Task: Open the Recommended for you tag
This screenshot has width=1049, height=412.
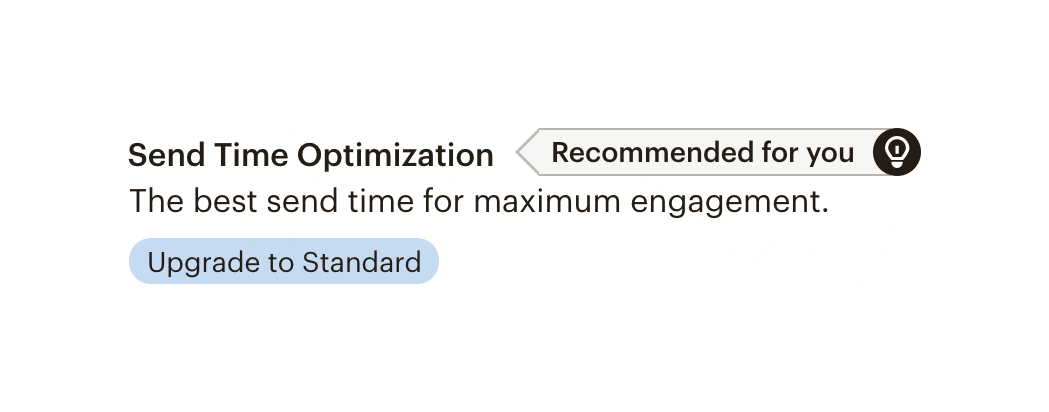Action: coord(702,153)
